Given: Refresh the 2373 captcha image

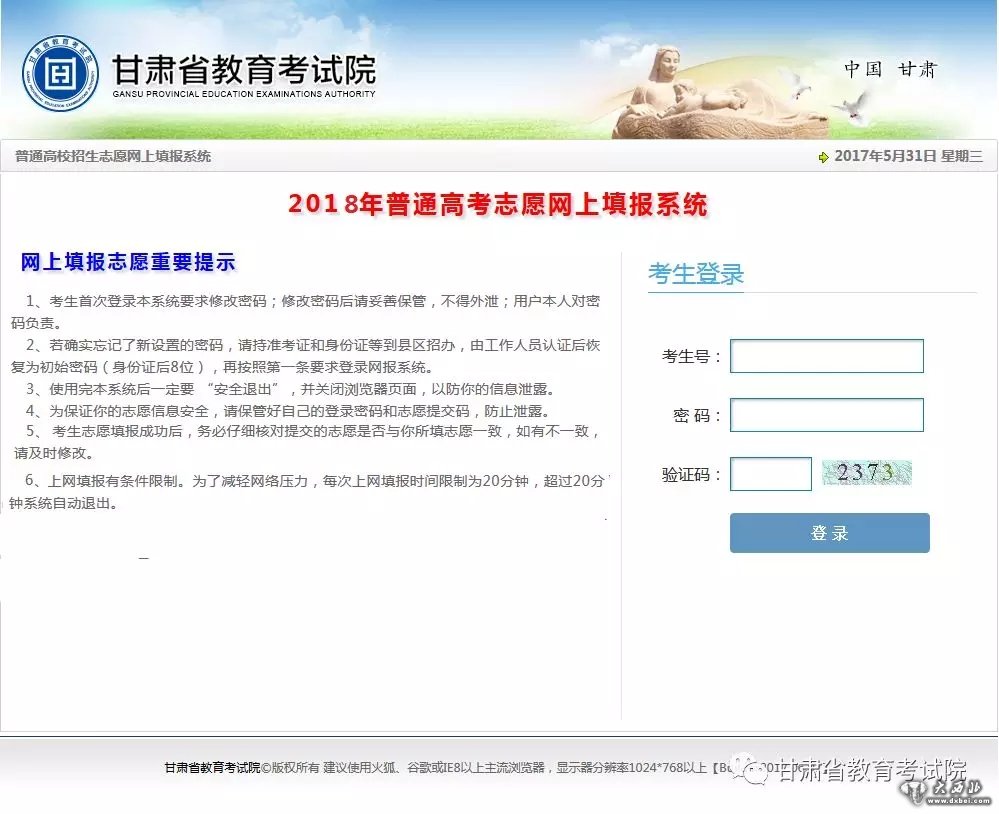Looking at the screenshot, I should 866,473.
